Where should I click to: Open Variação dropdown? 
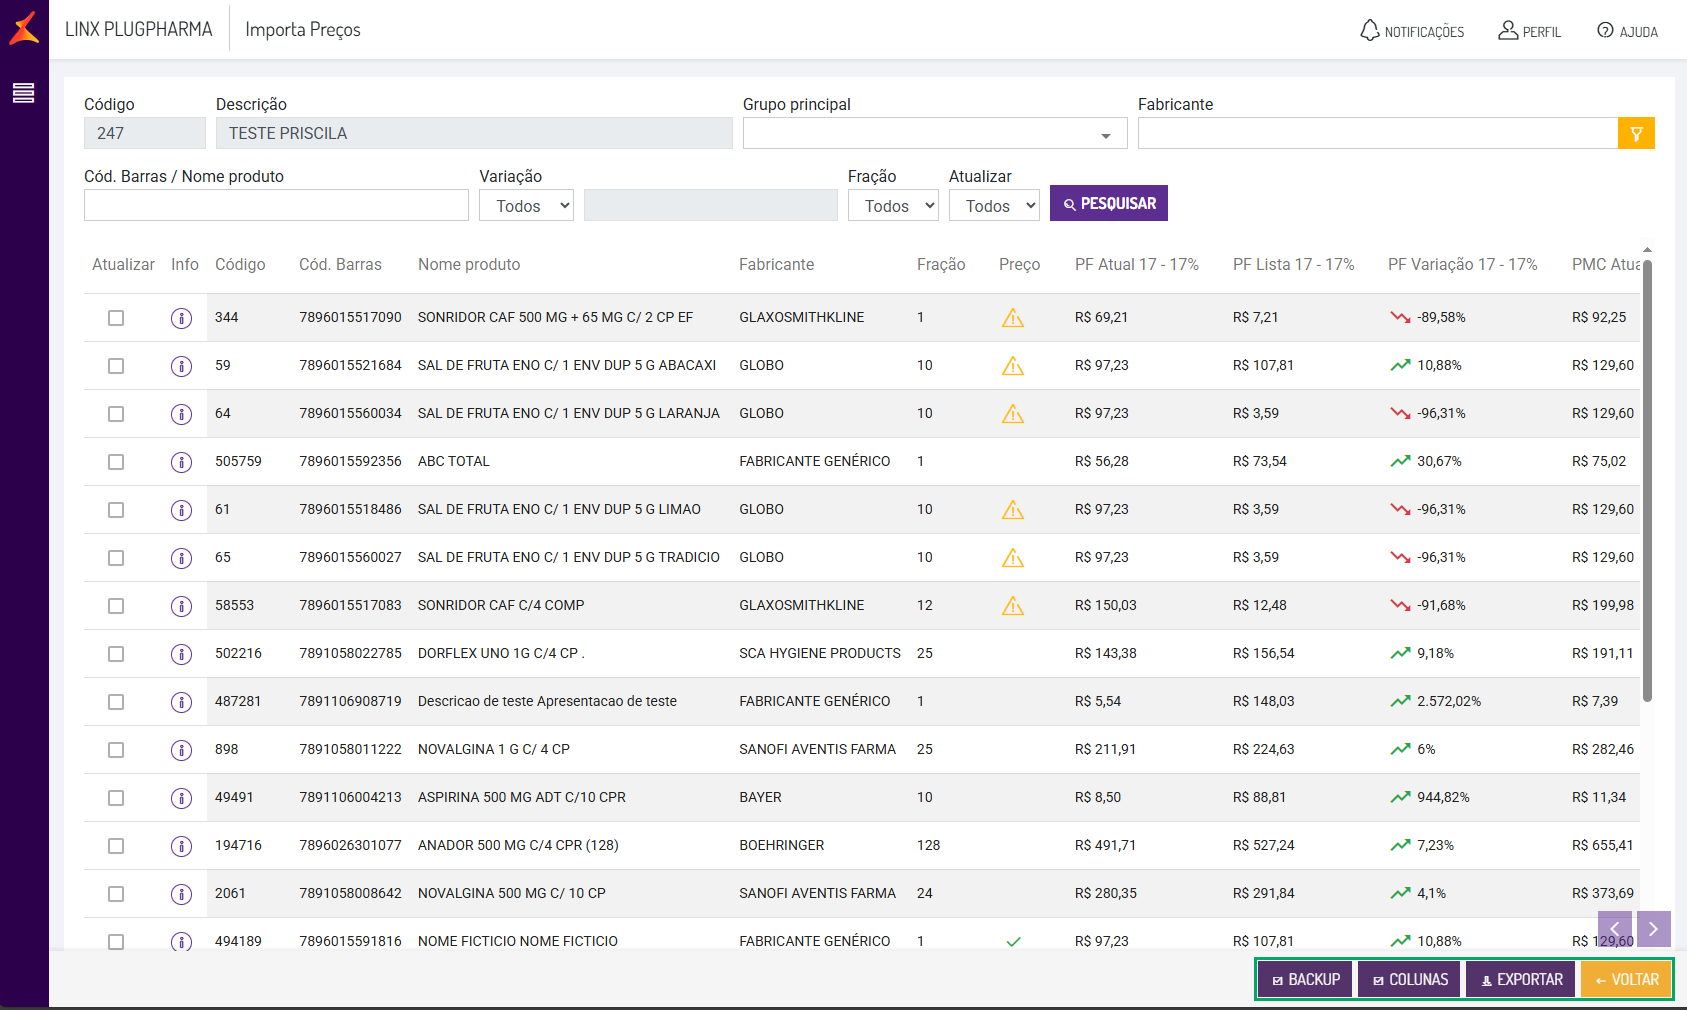click(x=526, y=205)
